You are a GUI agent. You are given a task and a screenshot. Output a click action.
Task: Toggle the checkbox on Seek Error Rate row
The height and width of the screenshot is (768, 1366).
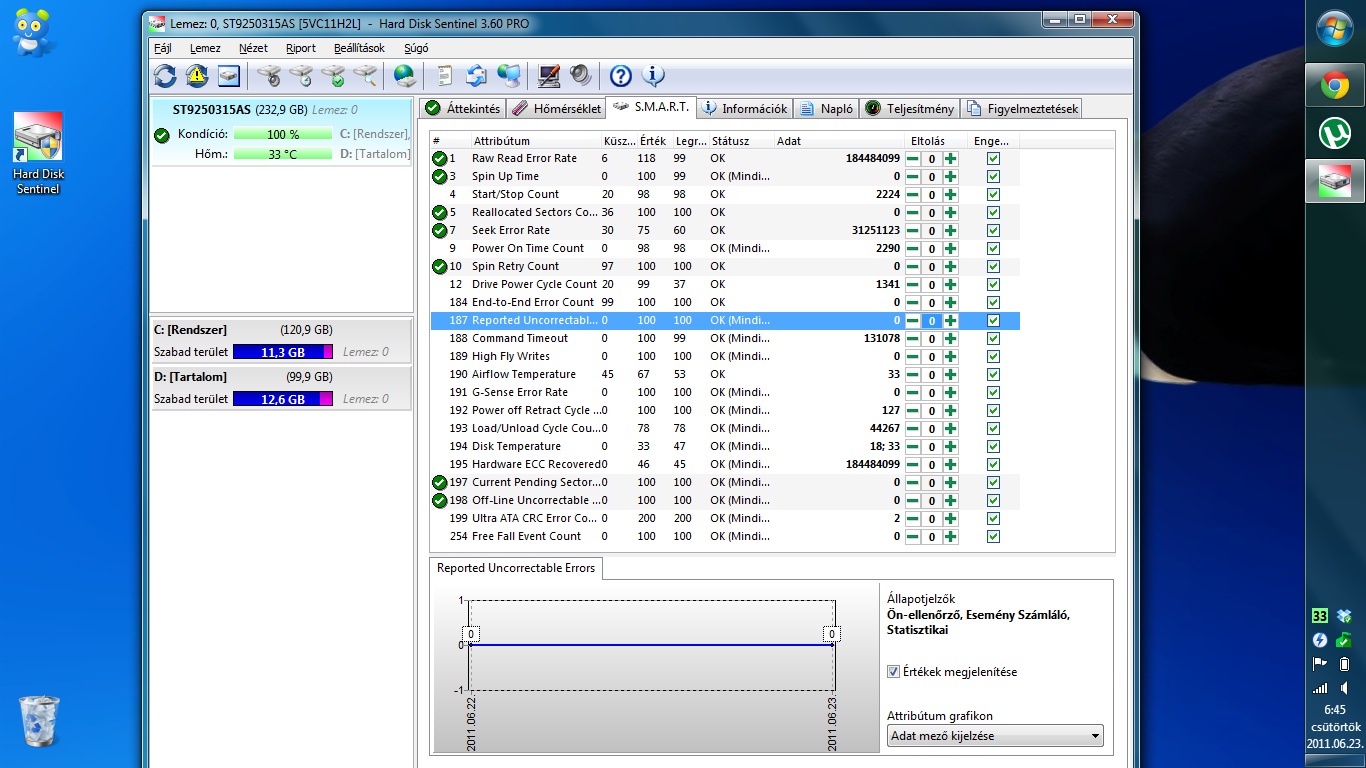(x=993, y=231)
